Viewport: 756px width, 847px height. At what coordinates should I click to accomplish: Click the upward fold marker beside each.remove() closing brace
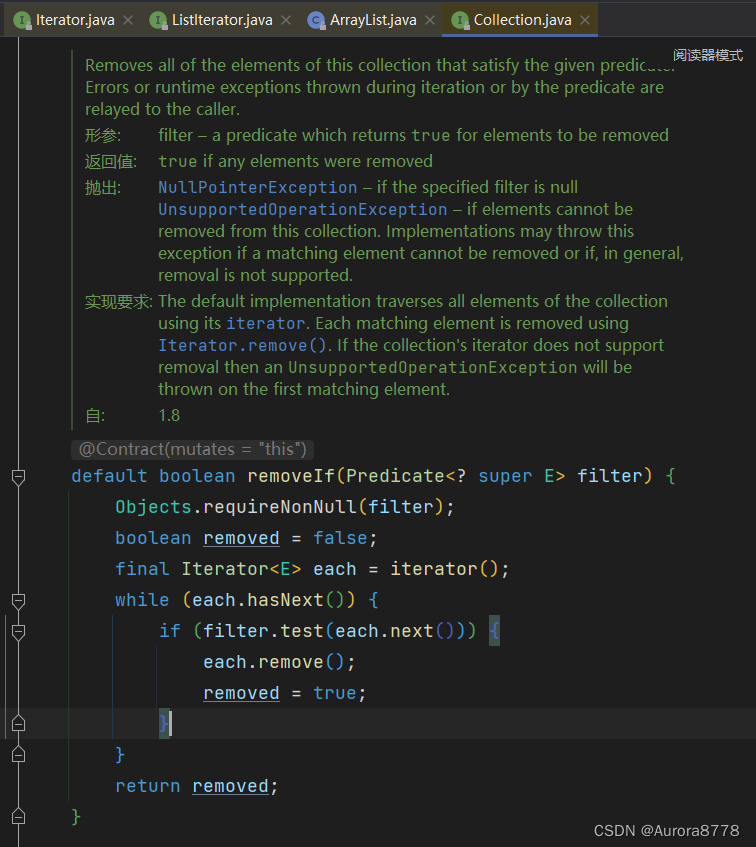pos(17,723)
